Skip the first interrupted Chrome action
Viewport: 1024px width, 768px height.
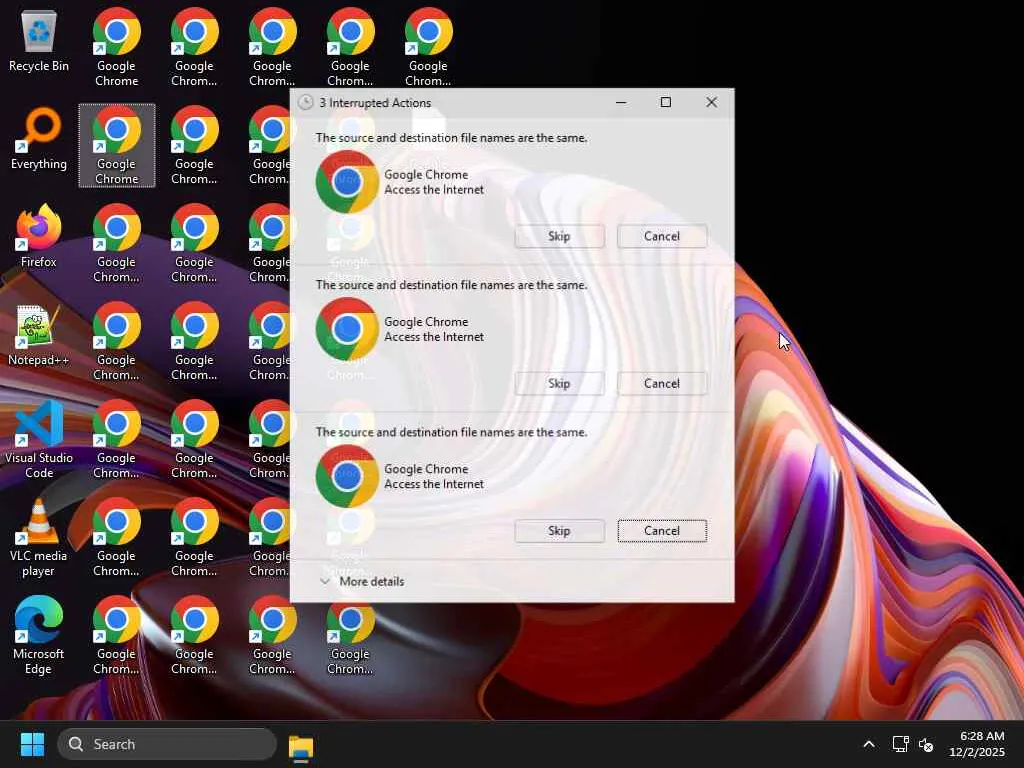pyautogui.click(x=559, y=236)
